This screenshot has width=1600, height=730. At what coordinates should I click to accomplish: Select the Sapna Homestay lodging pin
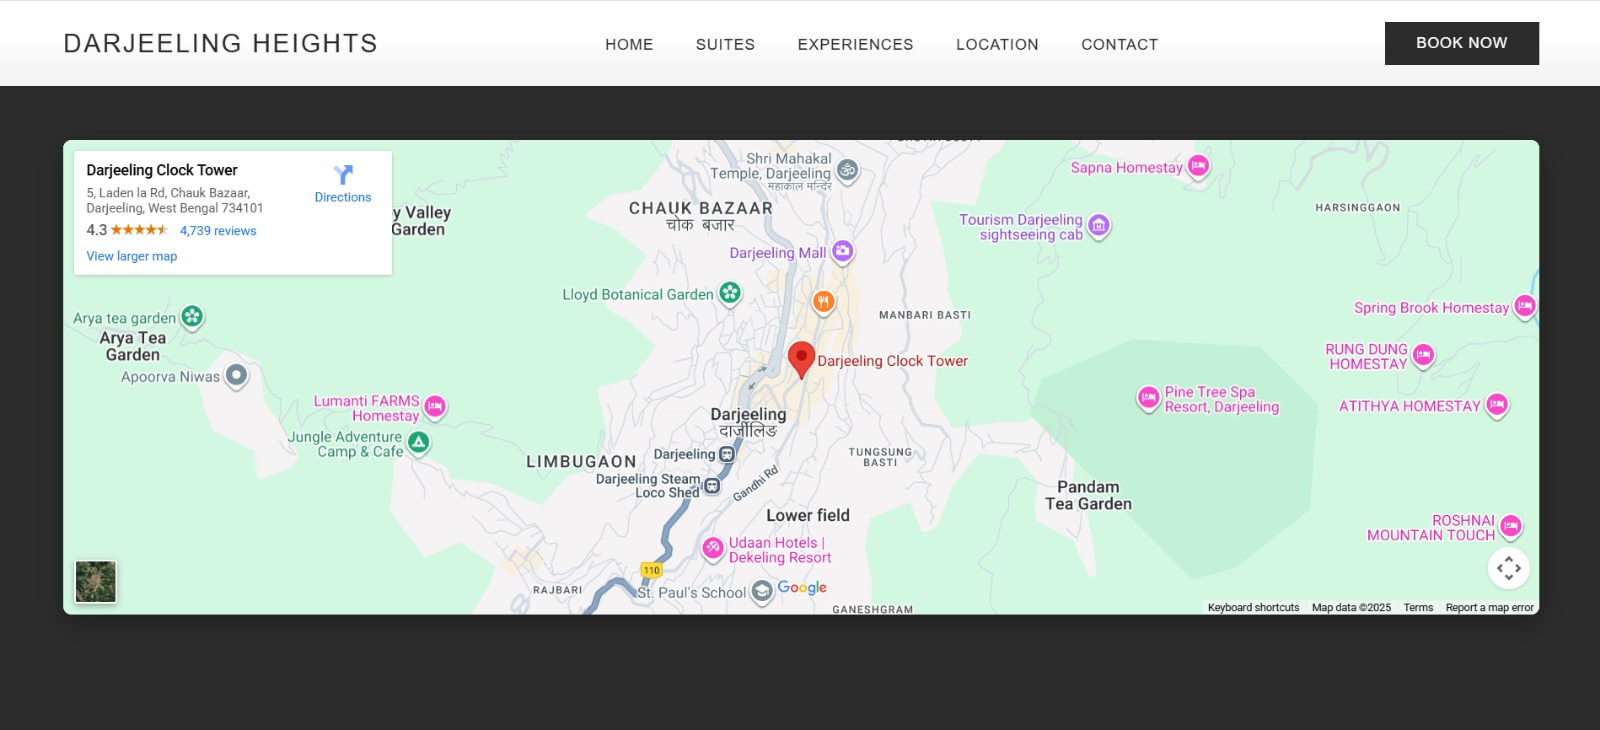coord(1198,167)
